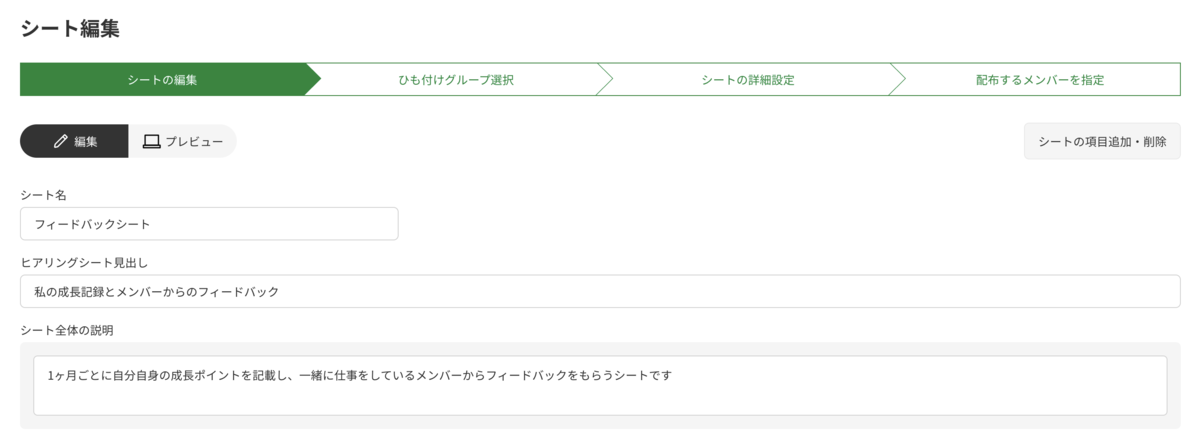Viewport: 1200px width, 444px height.
Task: Click the ヒアリングシート見出し label
Action: click(x=84, y=263)
